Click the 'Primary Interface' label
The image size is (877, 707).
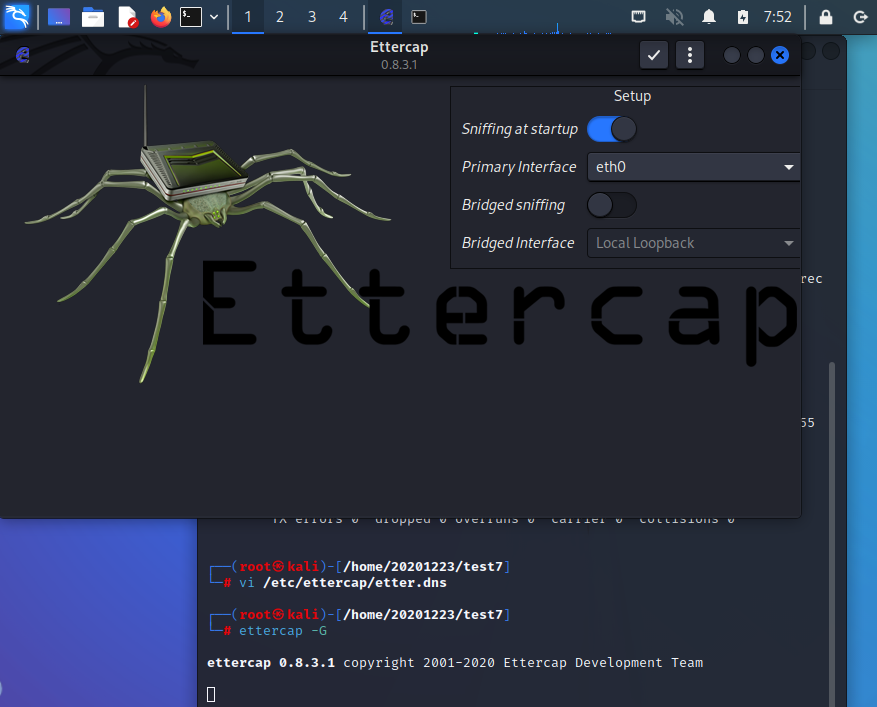tap(519, 167)
